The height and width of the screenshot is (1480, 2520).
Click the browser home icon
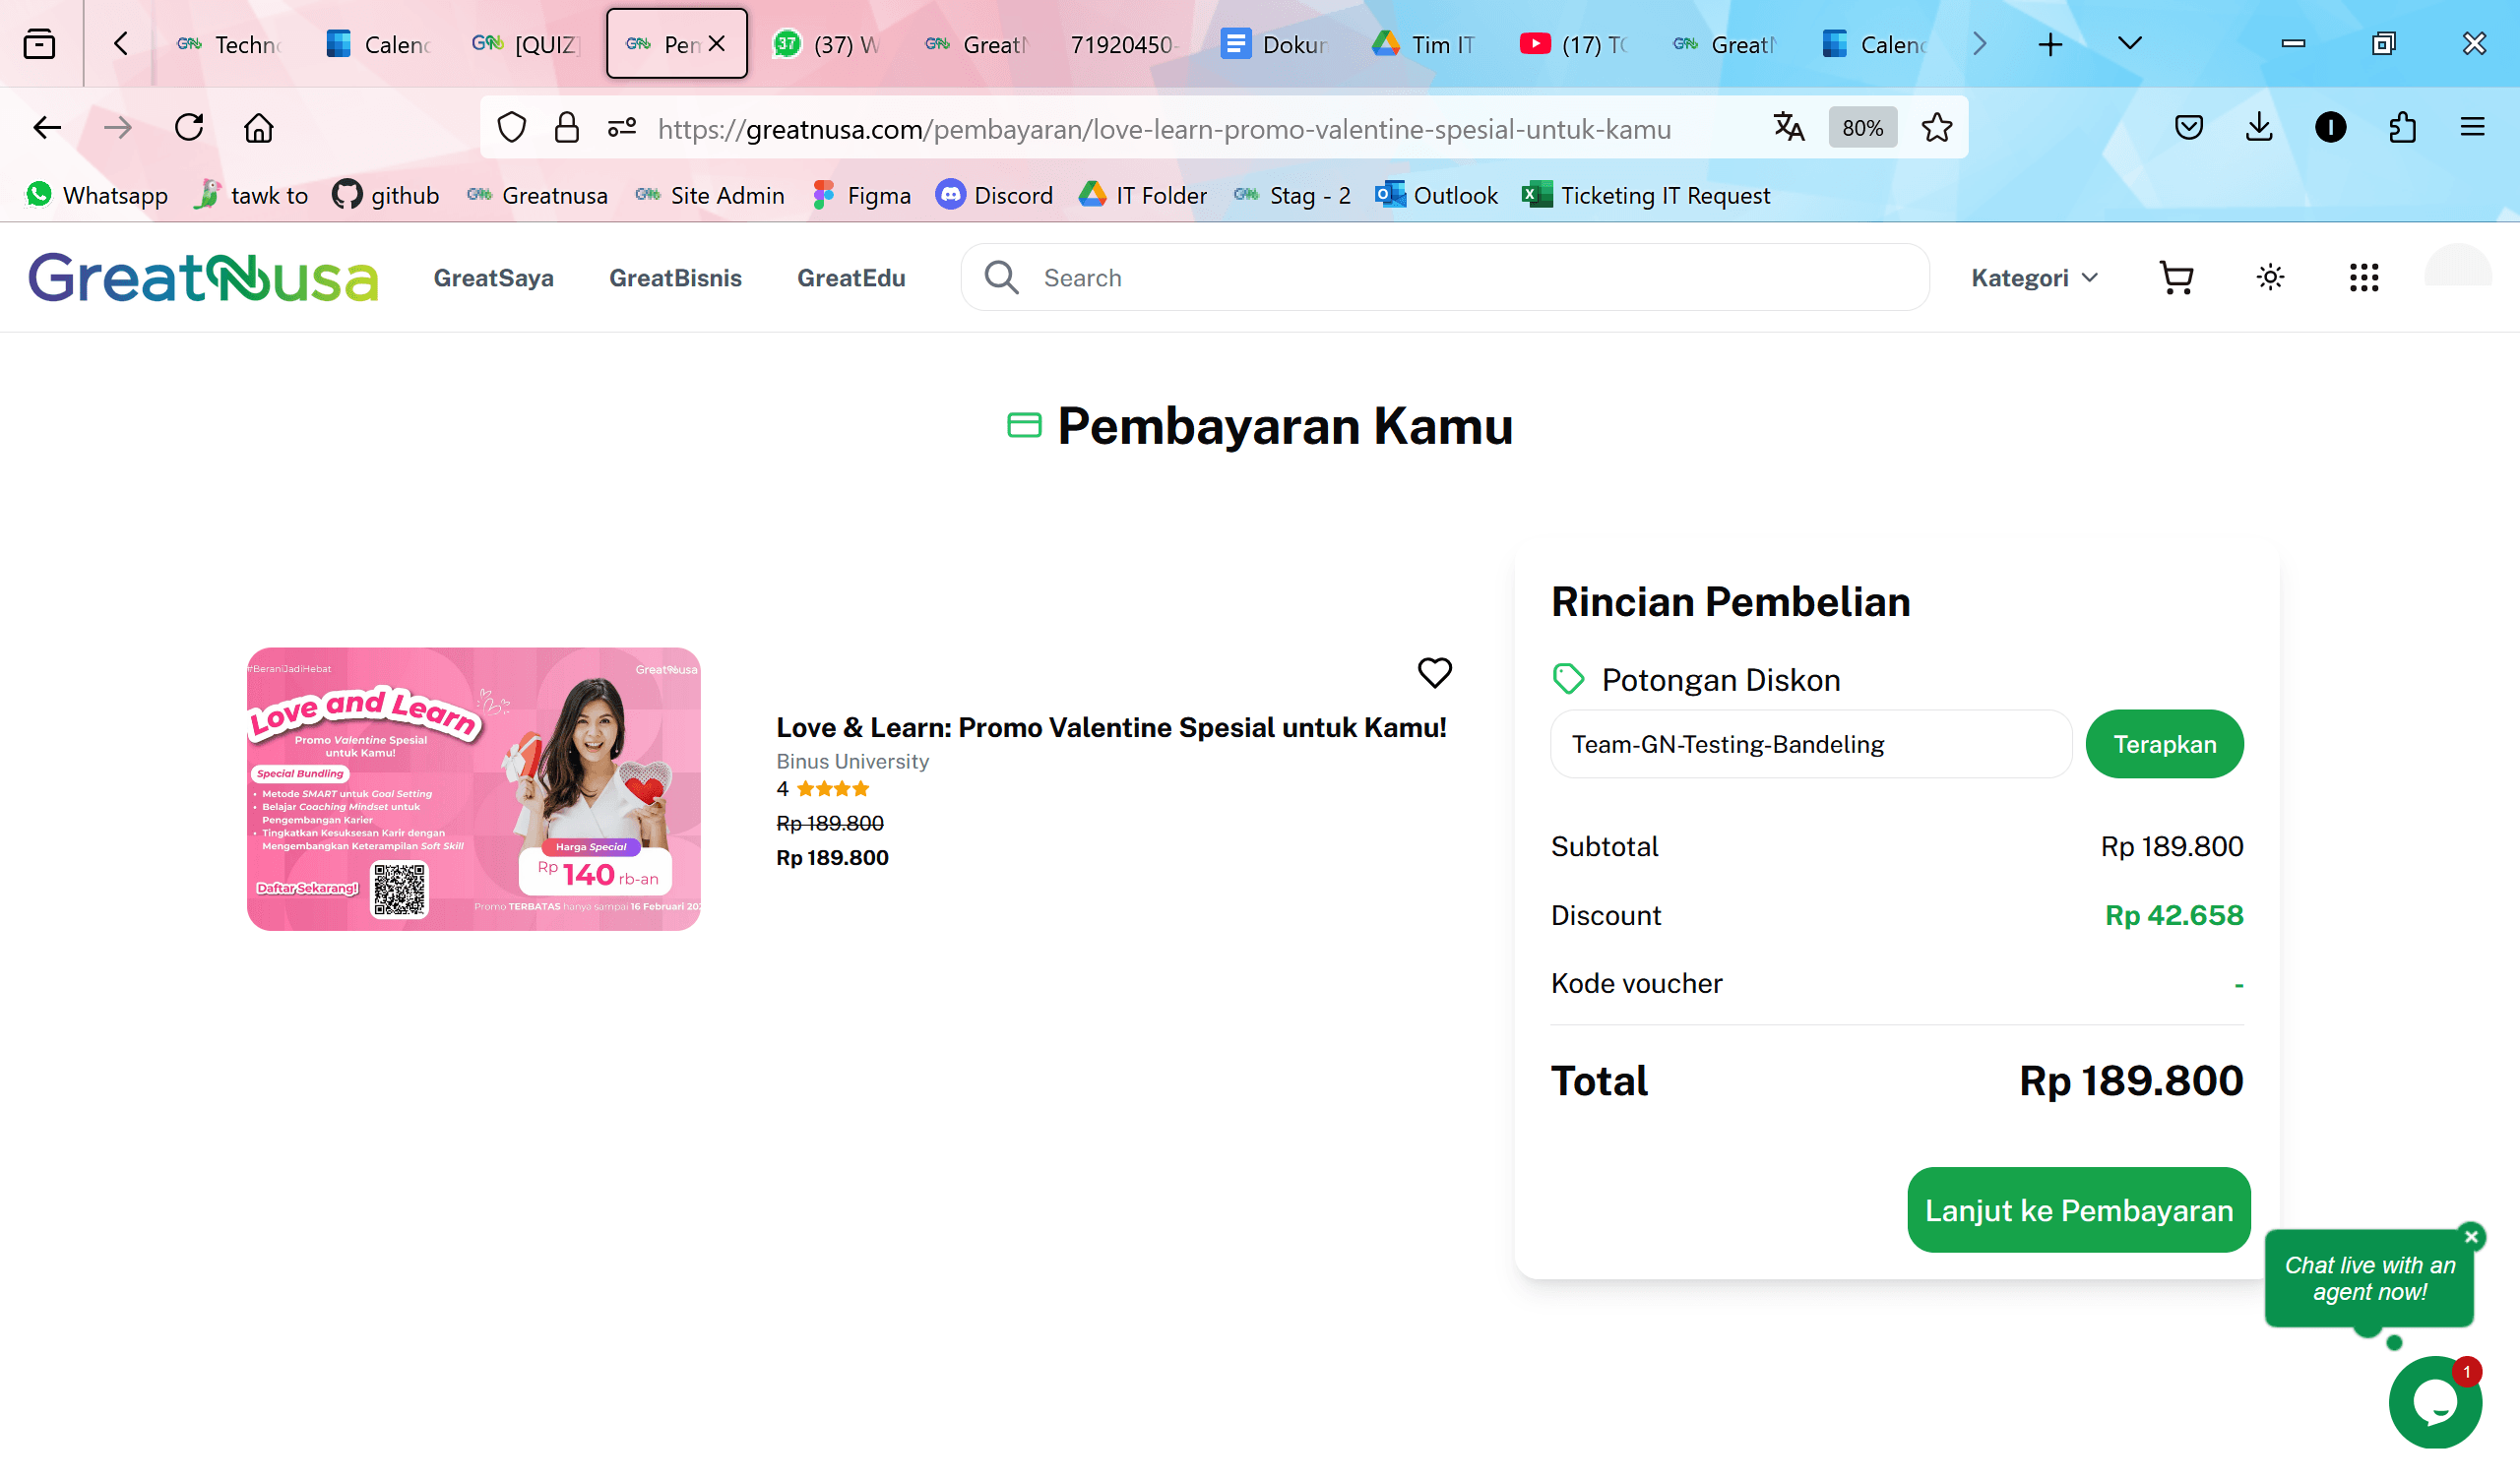[x=259, y=128]
